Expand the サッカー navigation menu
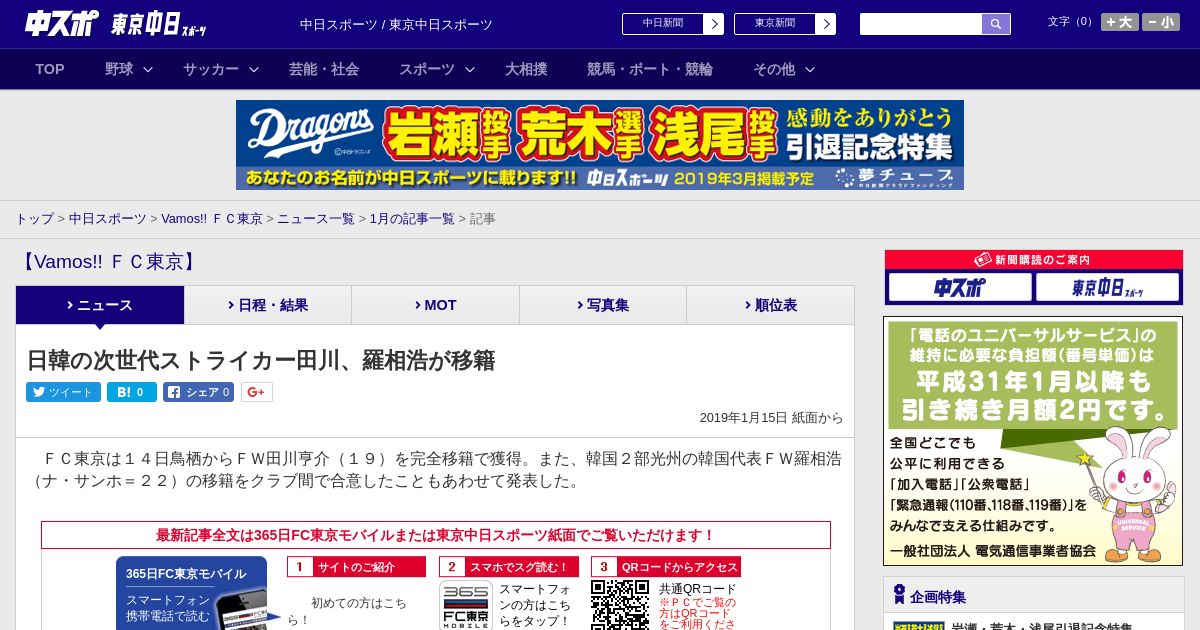 220,69
